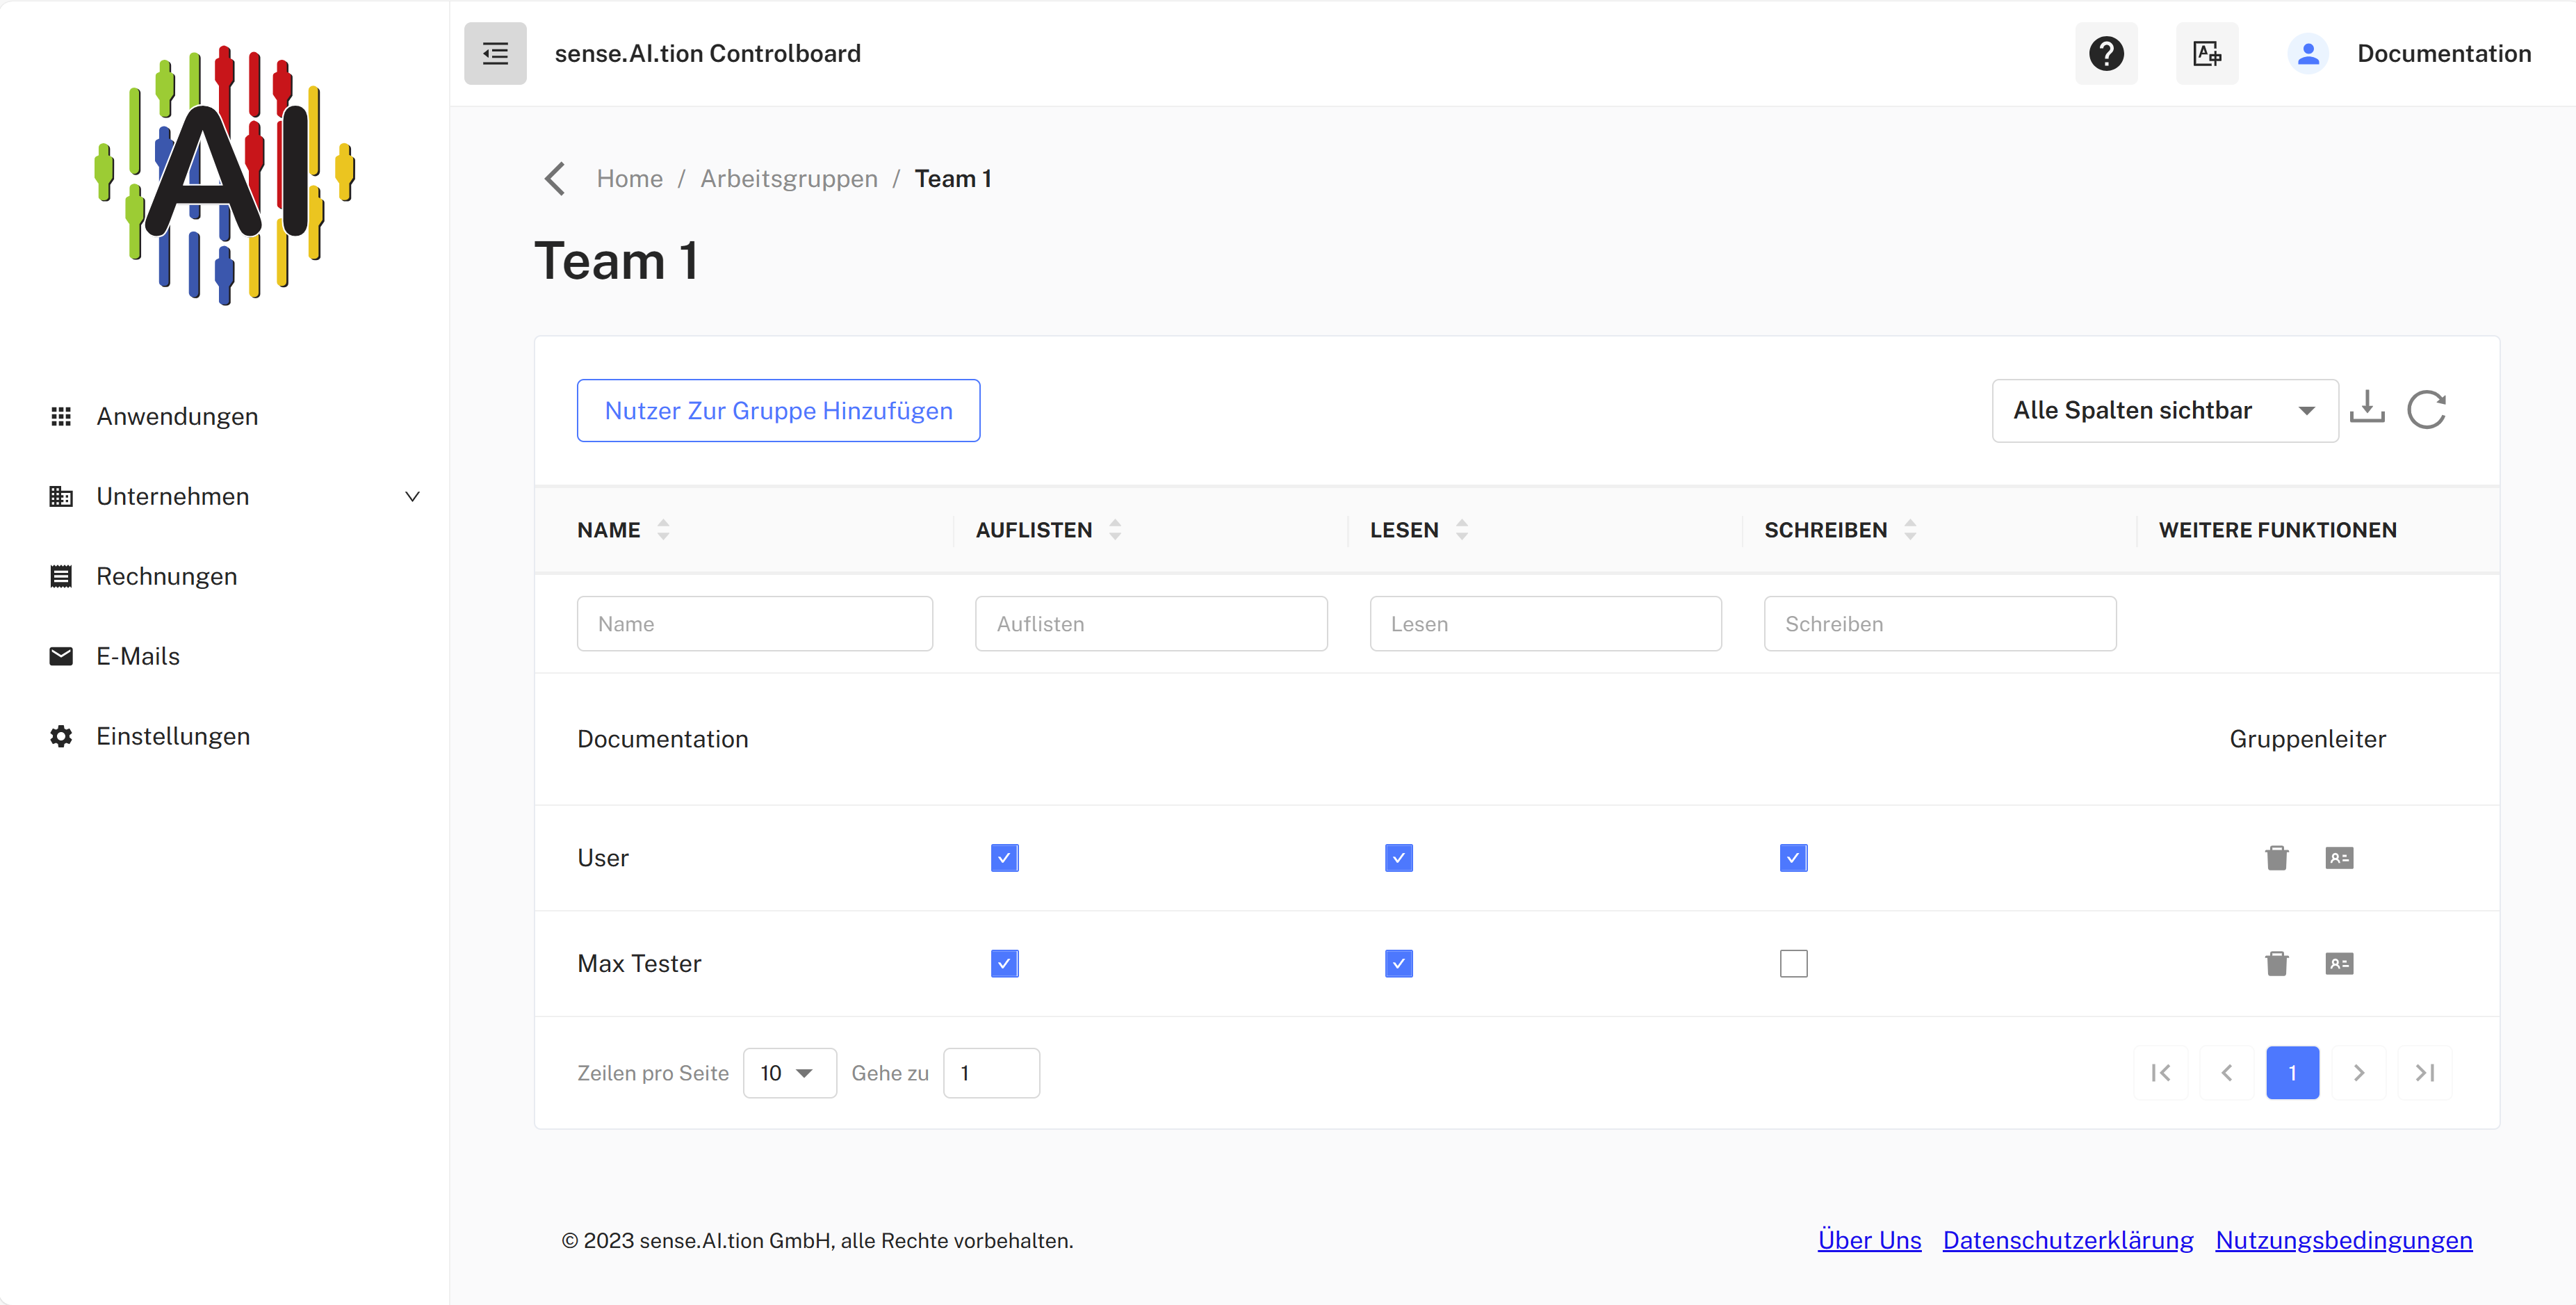The height and width of the screenshot is (1305, 2576).
Task: Open the Über Uns link
Action: click(1869, 1240)
